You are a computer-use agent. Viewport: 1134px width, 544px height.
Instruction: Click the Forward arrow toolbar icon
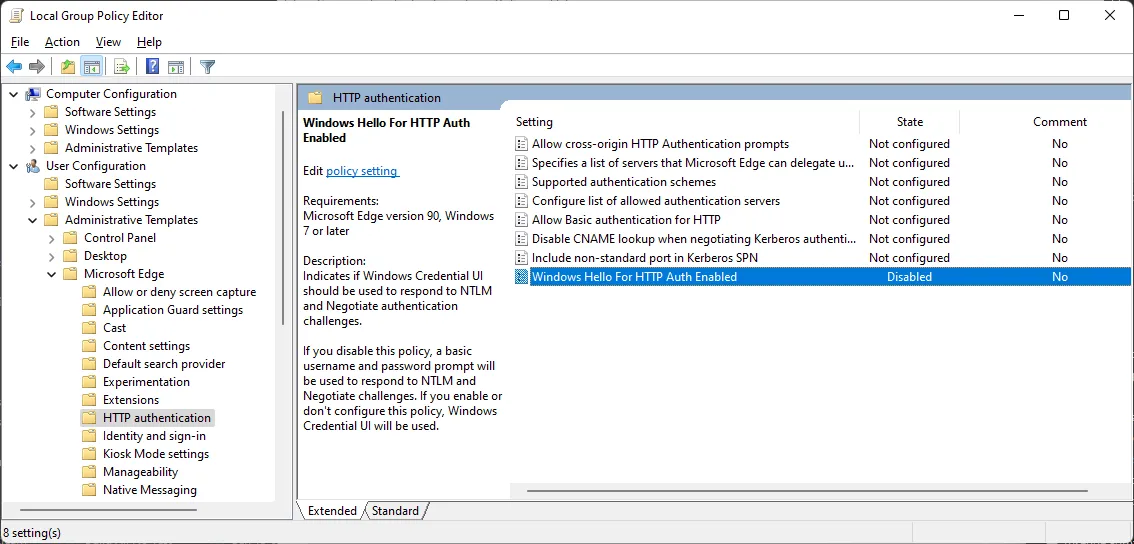coord(37,67)
